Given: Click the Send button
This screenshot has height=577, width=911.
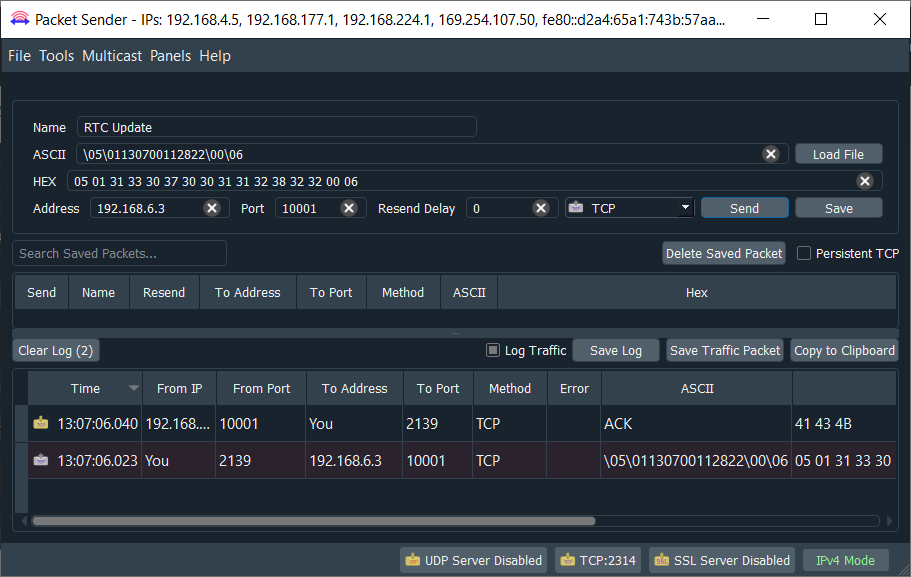Looking at the screenshot, I should pos(744,208).
